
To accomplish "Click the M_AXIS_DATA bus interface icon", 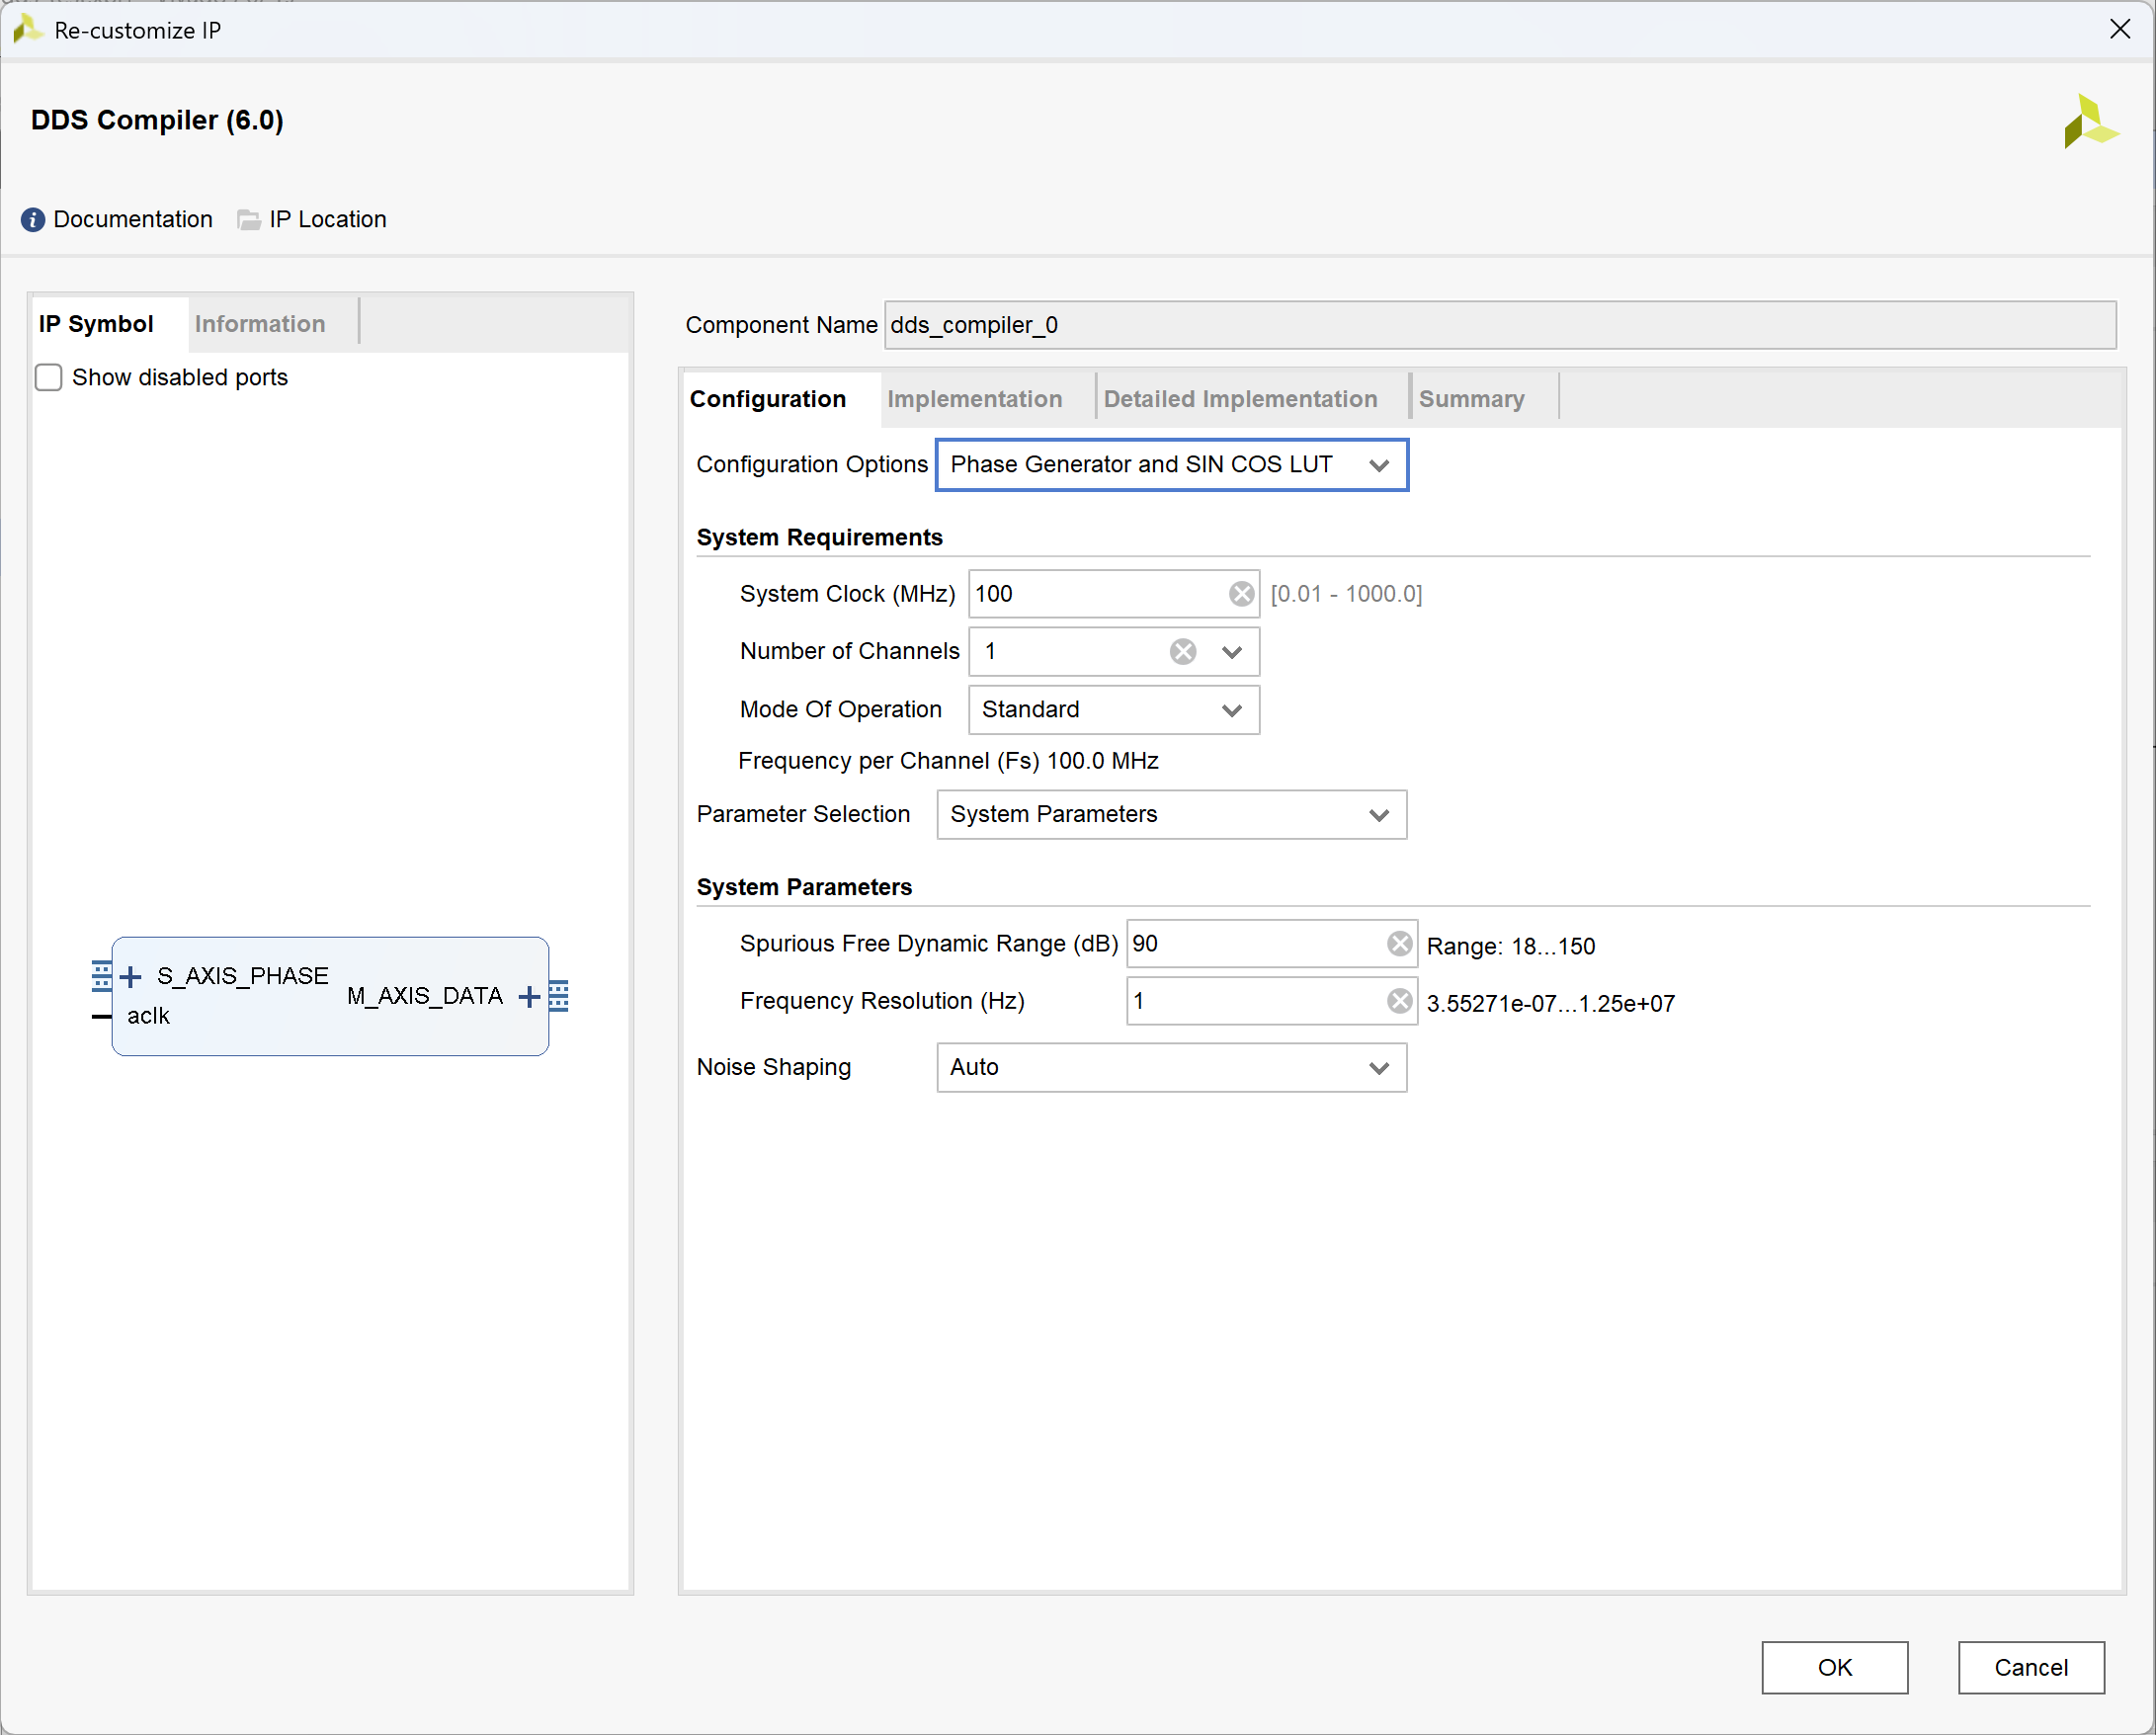I will point(559,996).
